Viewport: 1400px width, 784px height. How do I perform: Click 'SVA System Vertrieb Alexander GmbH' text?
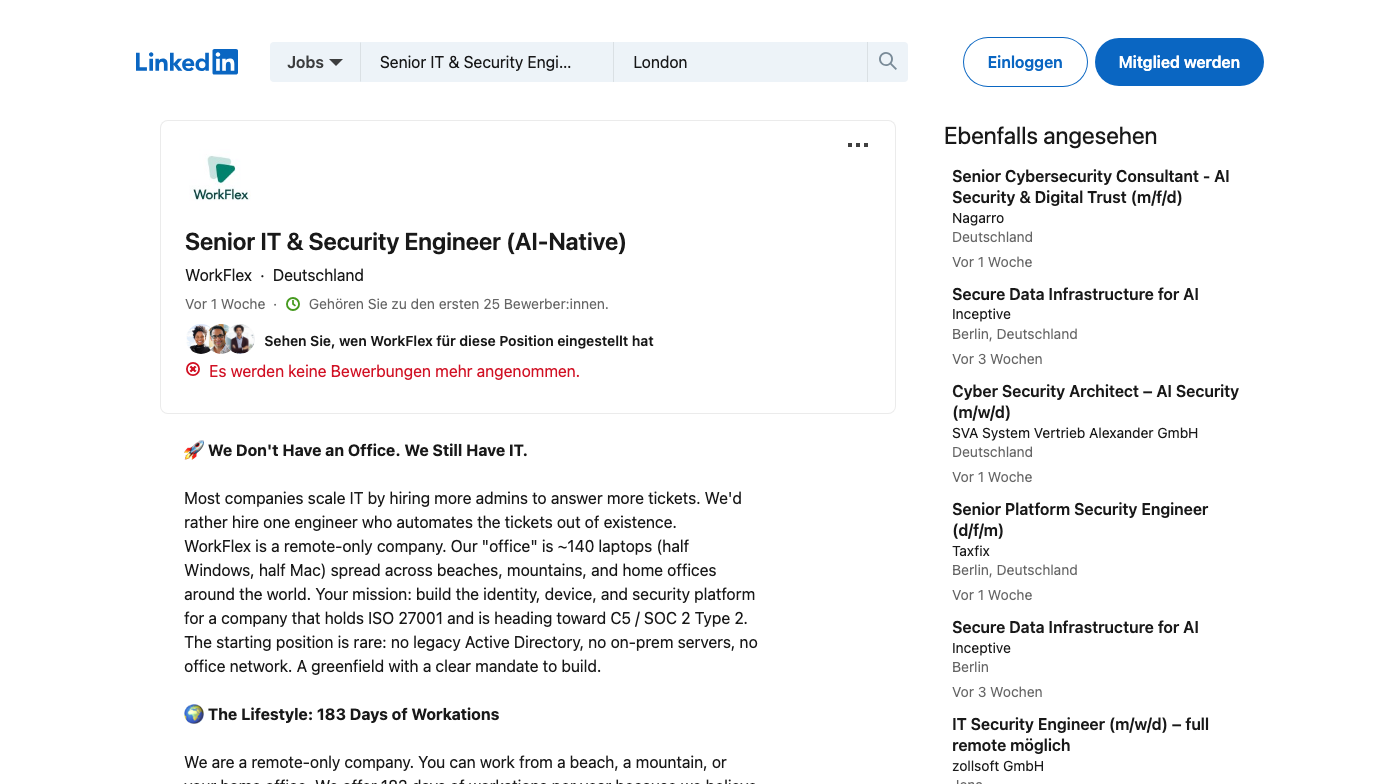coord(1075,433)
